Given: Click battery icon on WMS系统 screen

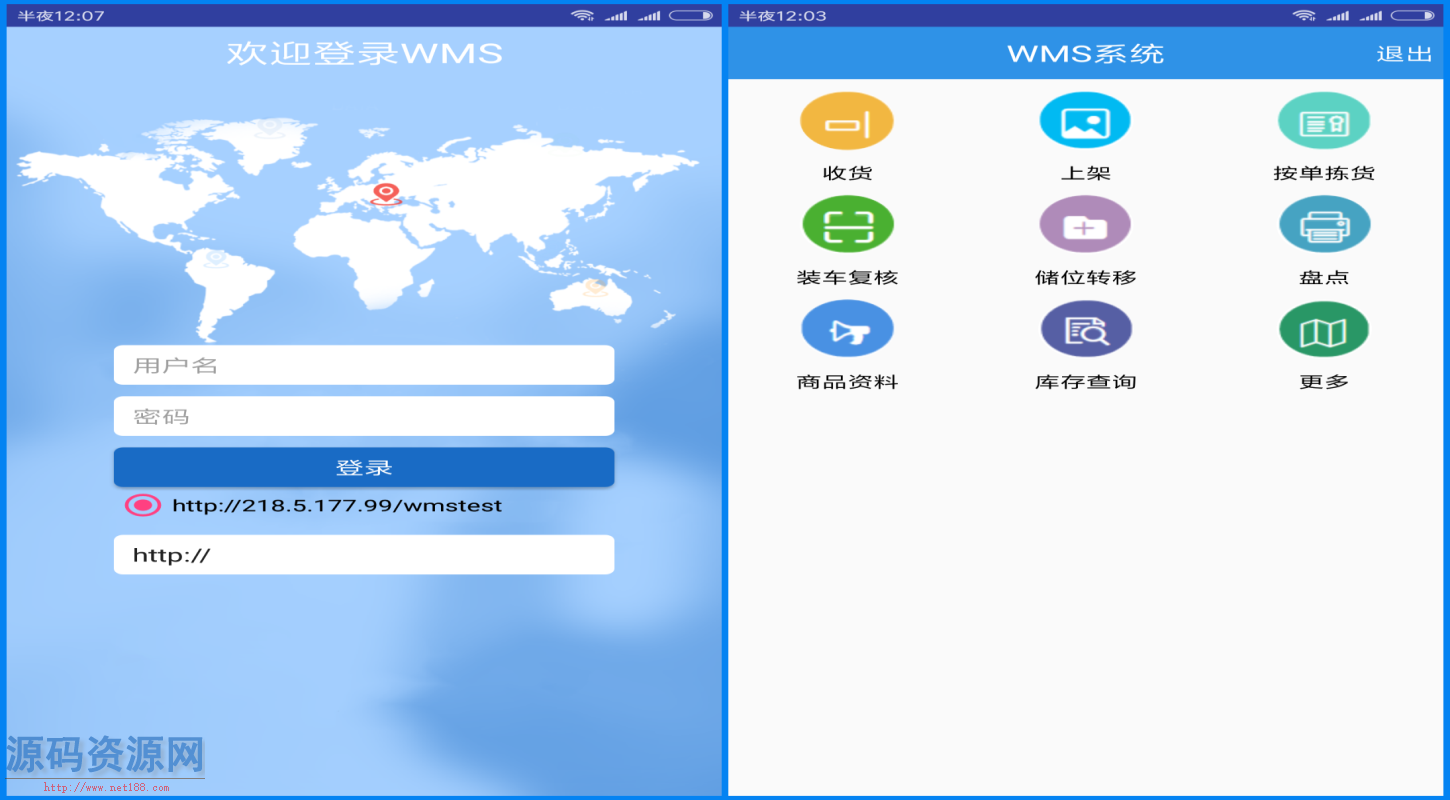Looking at the screenshot, I should [x=1412, y=15].
